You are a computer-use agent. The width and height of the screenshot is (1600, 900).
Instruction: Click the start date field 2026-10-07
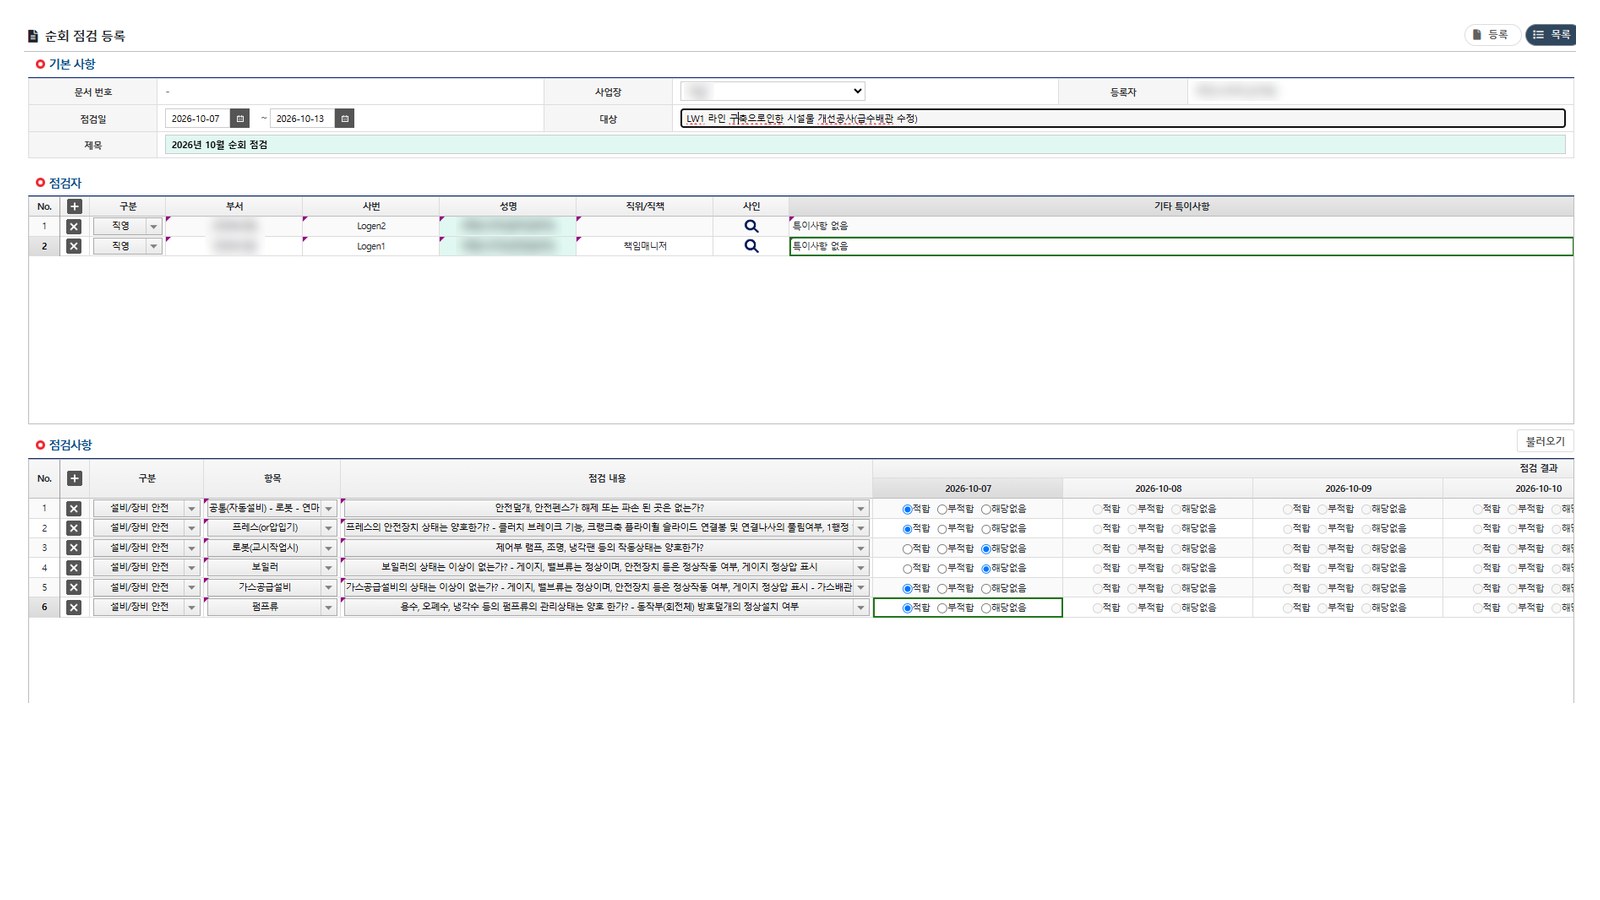[197, 118]
